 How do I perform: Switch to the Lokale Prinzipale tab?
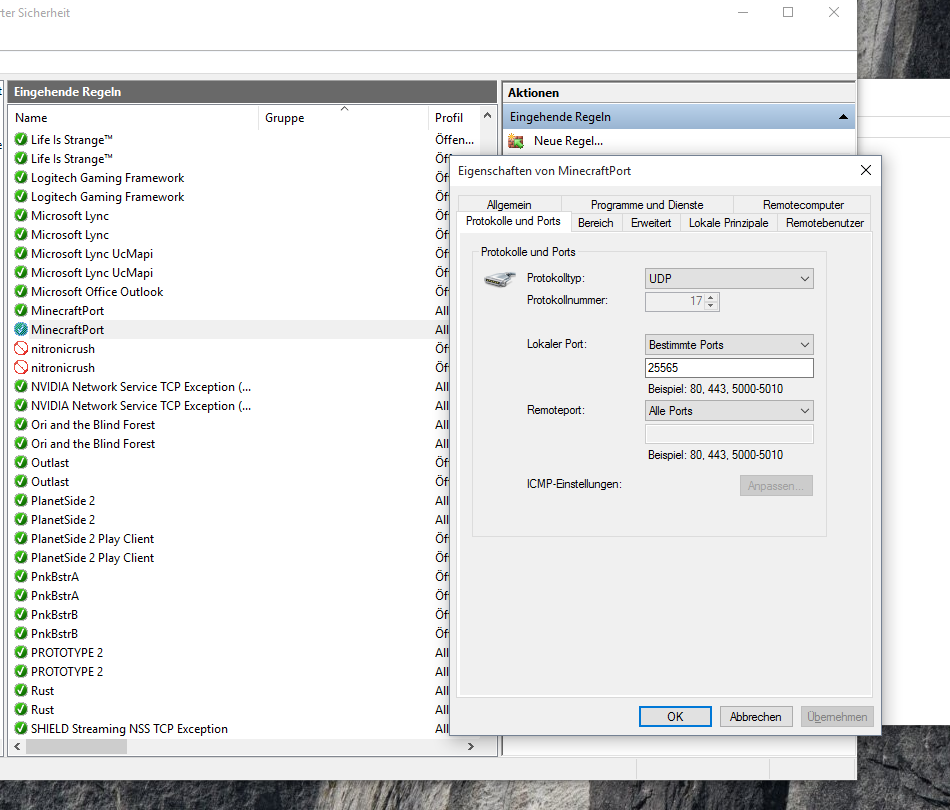(x=728, y=223)
